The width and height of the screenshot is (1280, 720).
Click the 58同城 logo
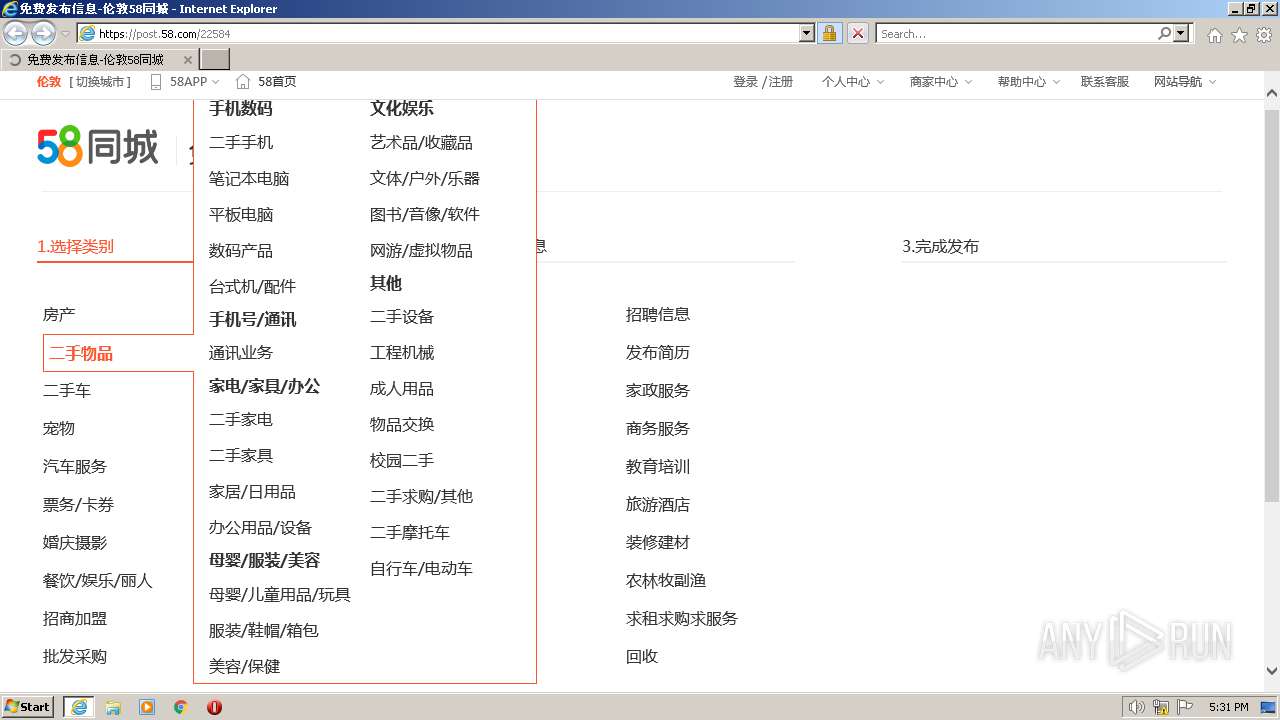coord(98,147)
